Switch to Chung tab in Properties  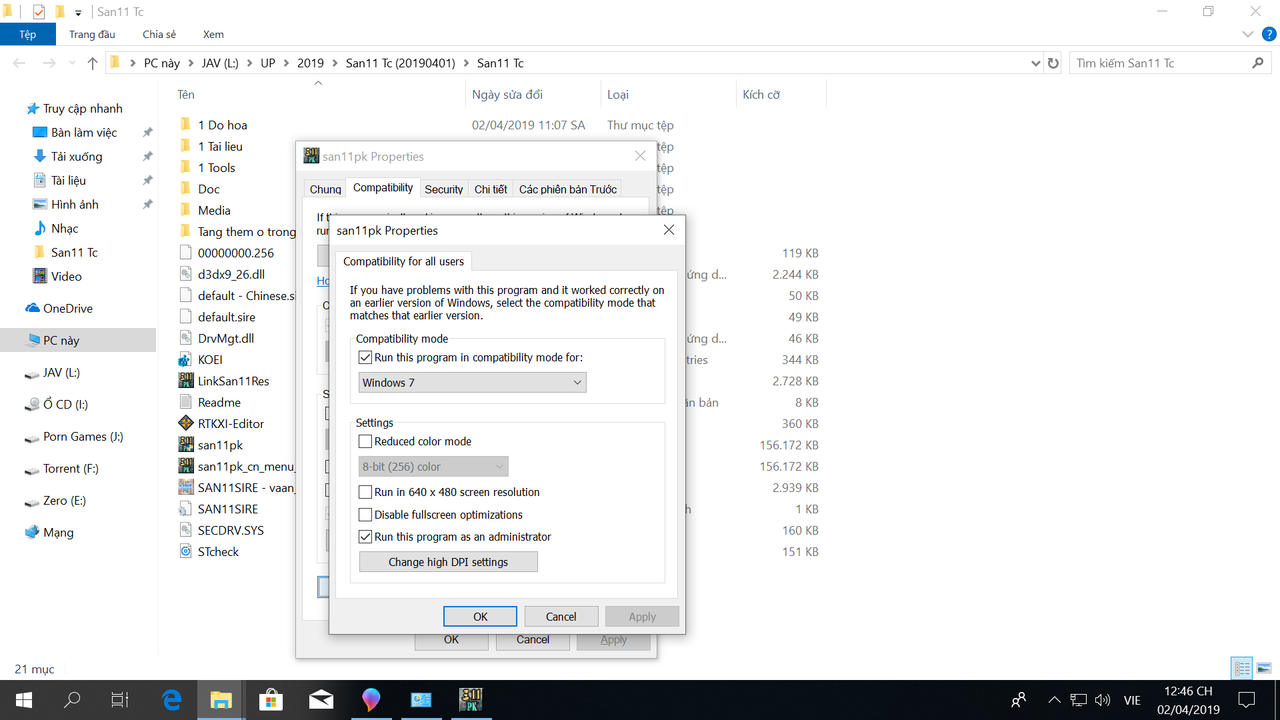[x=325, y=189]
